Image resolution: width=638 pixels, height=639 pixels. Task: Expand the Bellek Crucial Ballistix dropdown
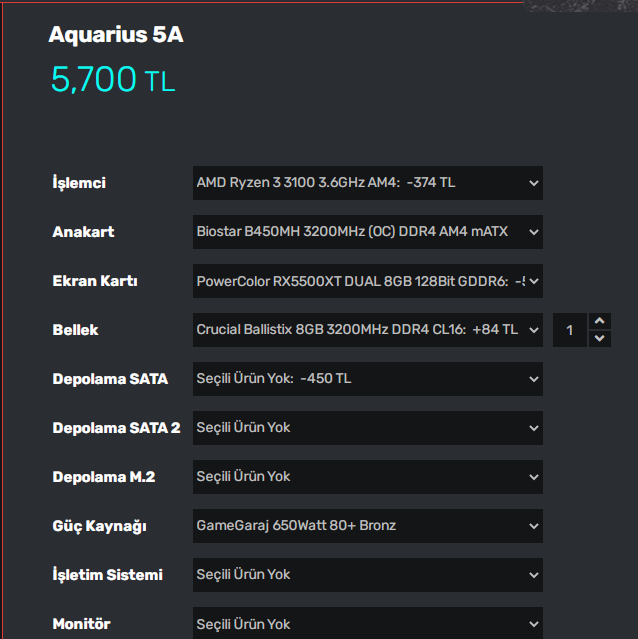367,330
